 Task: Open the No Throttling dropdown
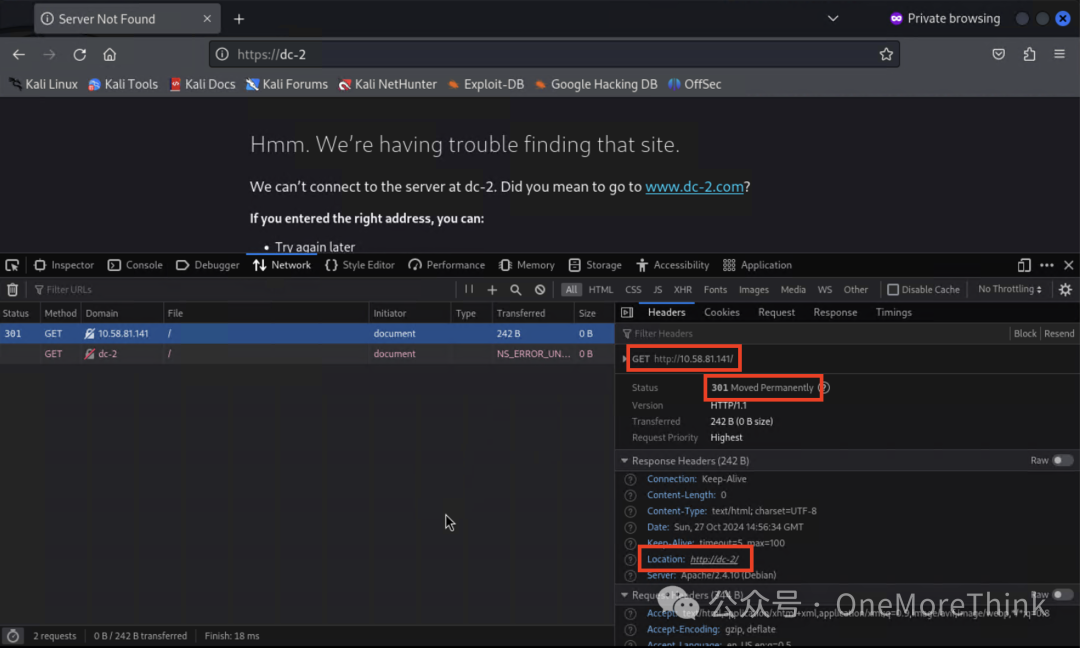(1010, 289)
